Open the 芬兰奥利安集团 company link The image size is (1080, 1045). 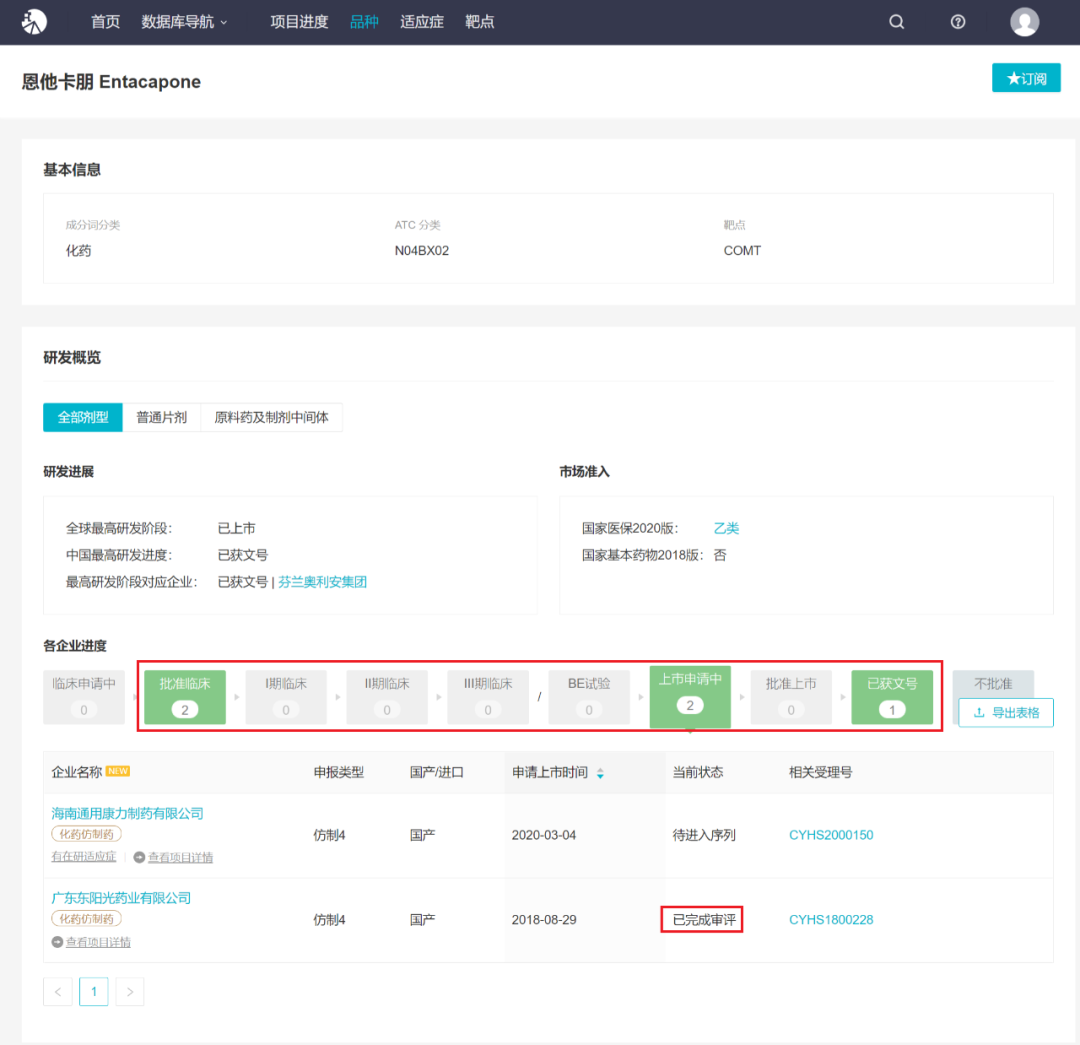click(x=322, y=581)
